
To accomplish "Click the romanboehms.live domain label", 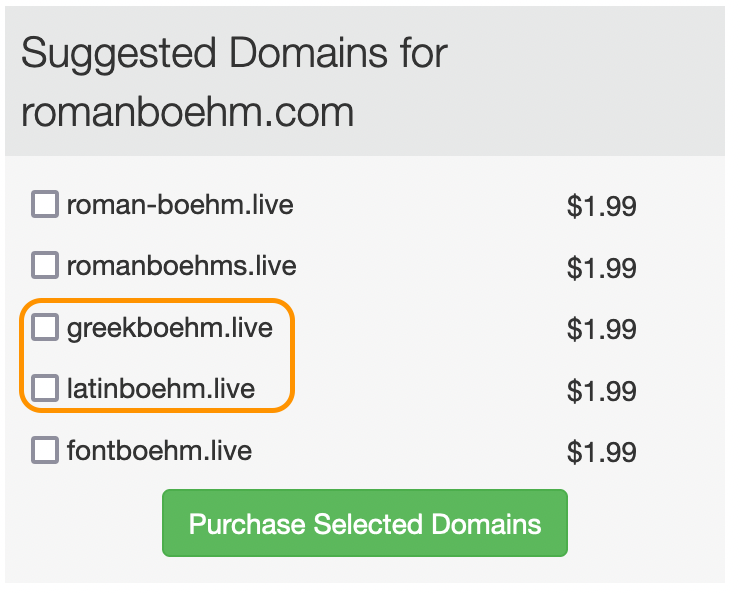I will click(x=181, y=267).
